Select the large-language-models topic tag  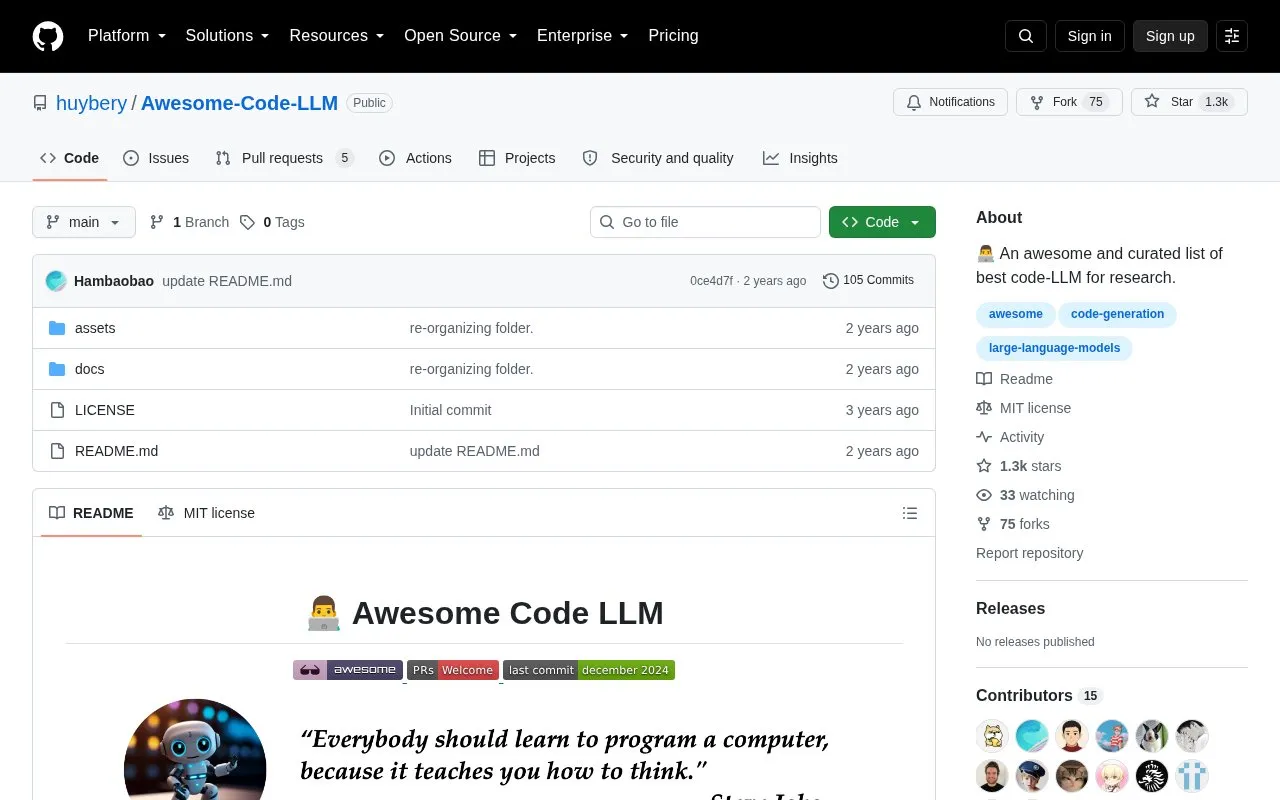coord(1055,348)
